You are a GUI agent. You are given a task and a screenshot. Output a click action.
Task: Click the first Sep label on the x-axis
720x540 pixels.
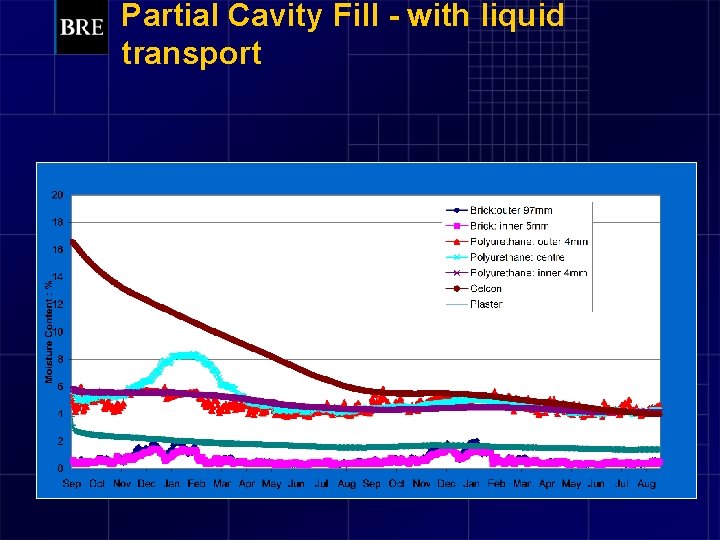pos(72,484)
